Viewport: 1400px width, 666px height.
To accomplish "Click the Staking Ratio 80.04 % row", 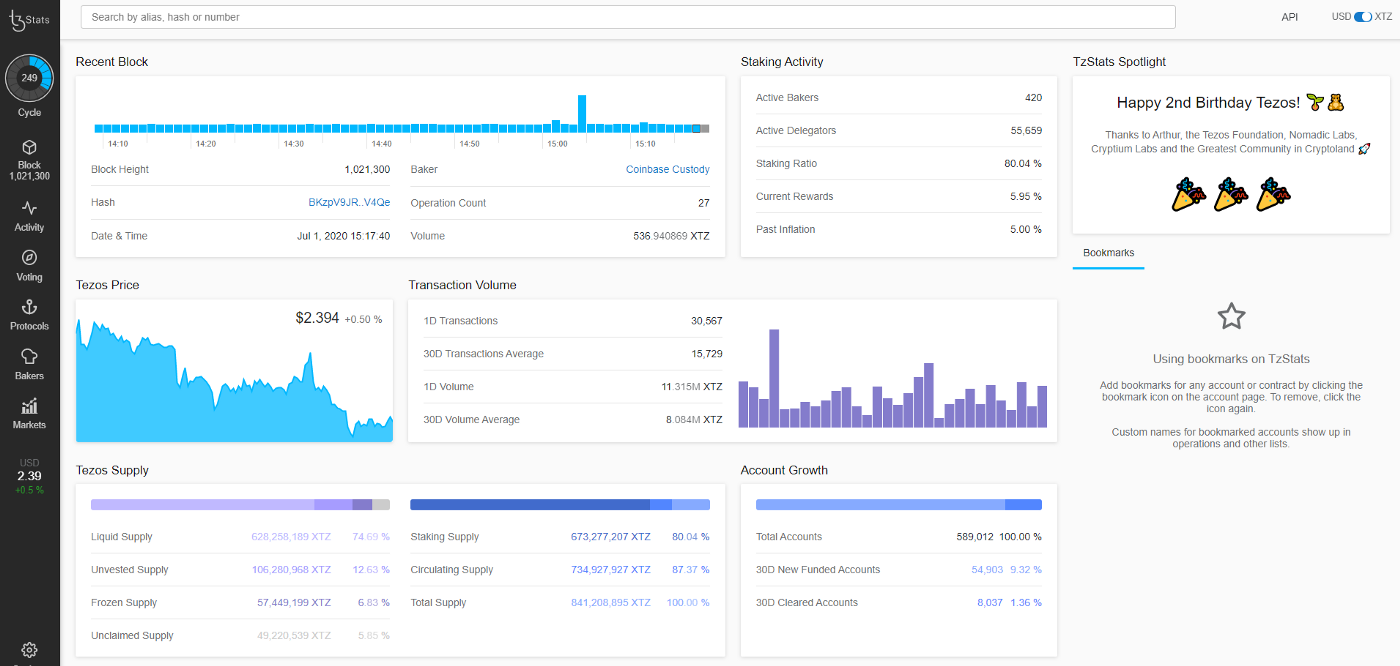I will (x=899, y=164).
